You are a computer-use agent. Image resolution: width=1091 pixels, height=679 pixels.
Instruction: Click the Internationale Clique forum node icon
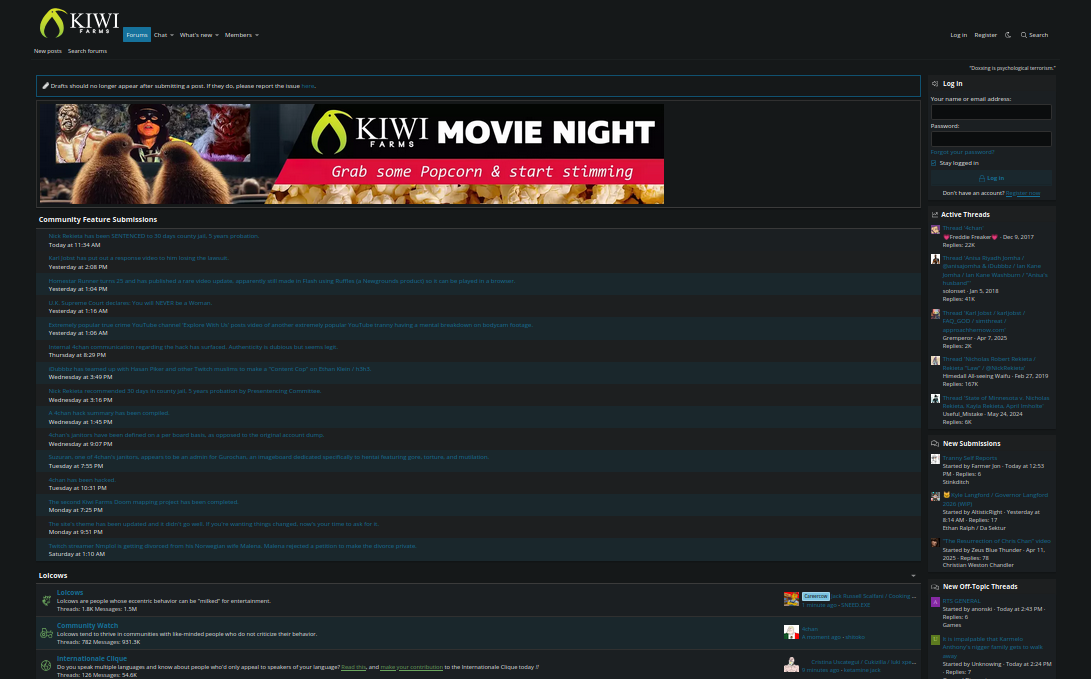(46, 666)
